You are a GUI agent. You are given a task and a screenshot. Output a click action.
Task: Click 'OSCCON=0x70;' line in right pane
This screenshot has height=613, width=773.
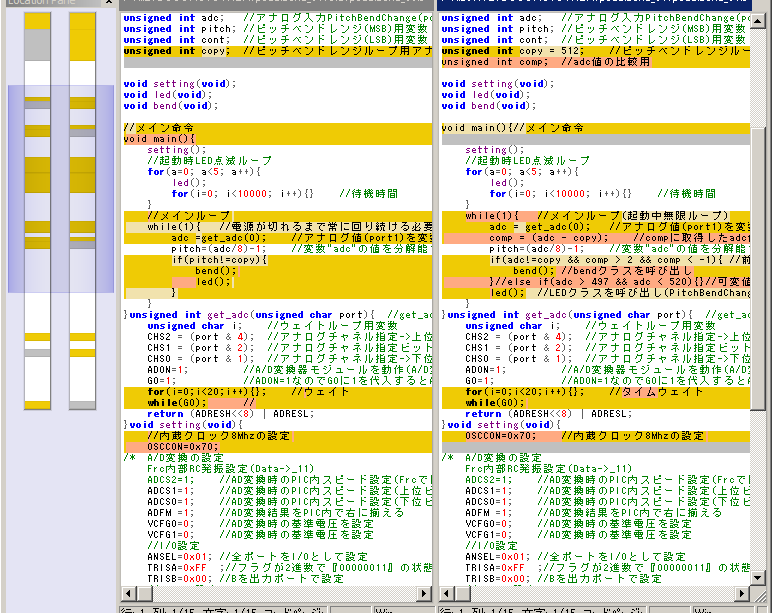pos(596,436)
